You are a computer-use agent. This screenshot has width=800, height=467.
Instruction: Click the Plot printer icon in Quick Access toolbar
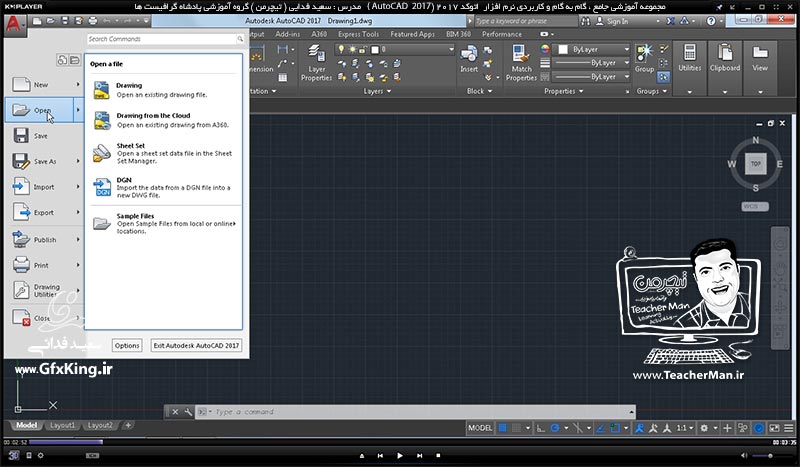point(93,21)
